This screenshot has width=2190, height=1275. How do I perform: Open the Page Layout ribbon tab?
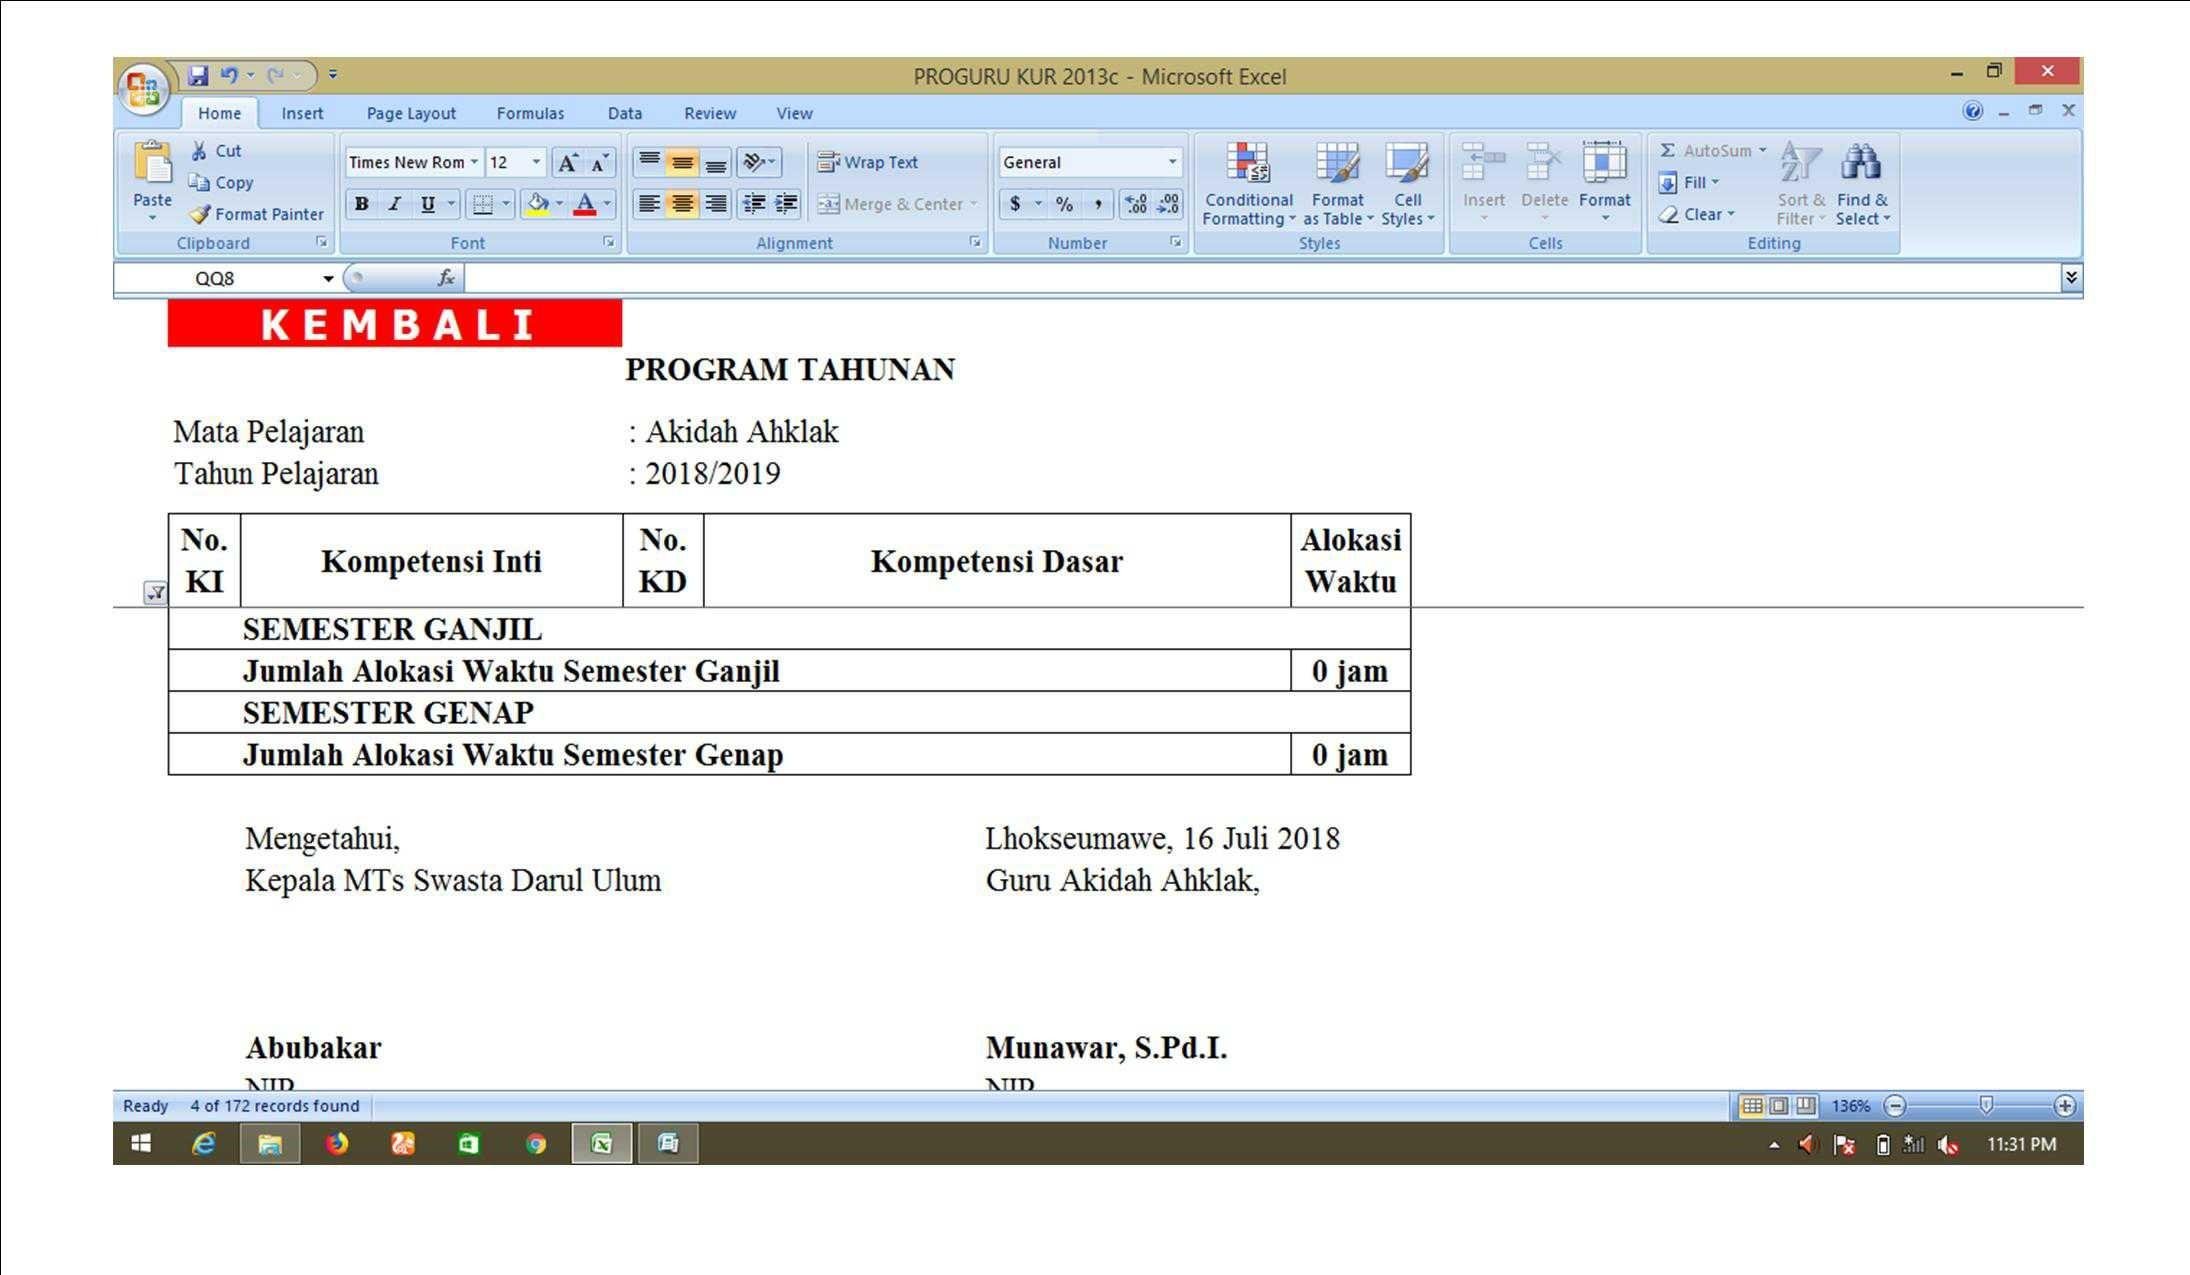point(411,114)
